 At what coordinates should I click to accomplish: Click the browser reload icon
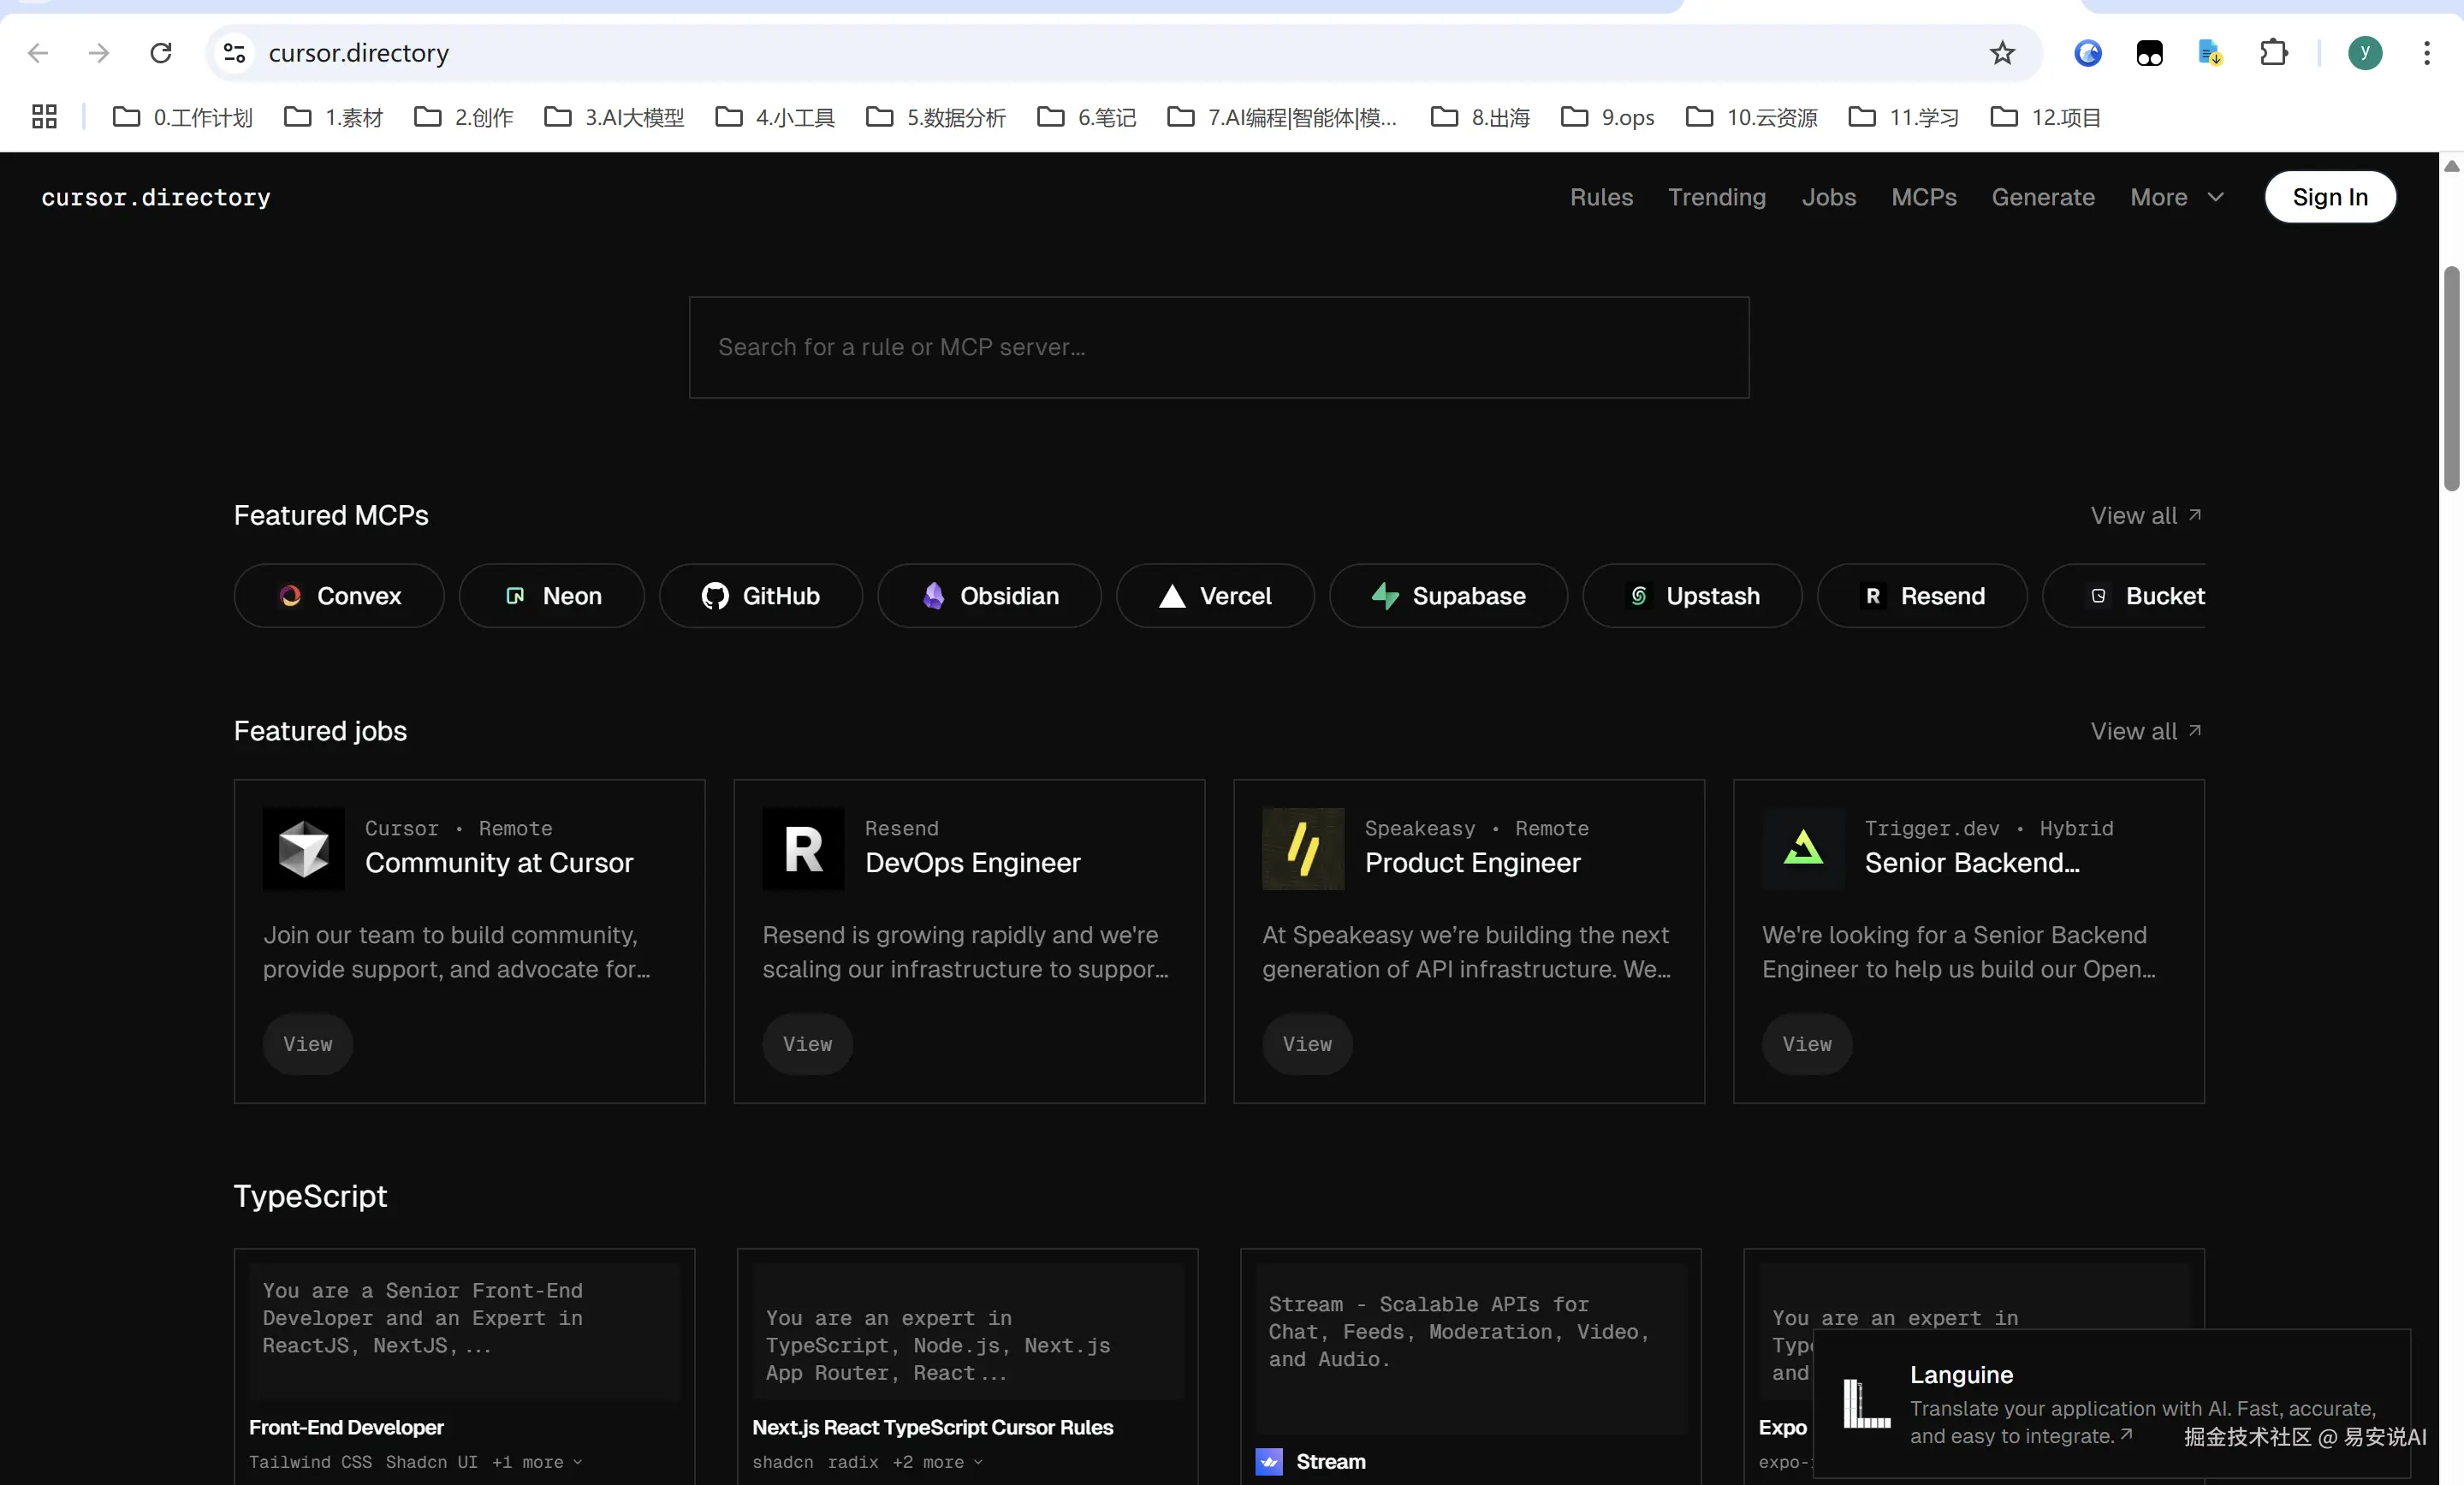(x=160, y=52)
